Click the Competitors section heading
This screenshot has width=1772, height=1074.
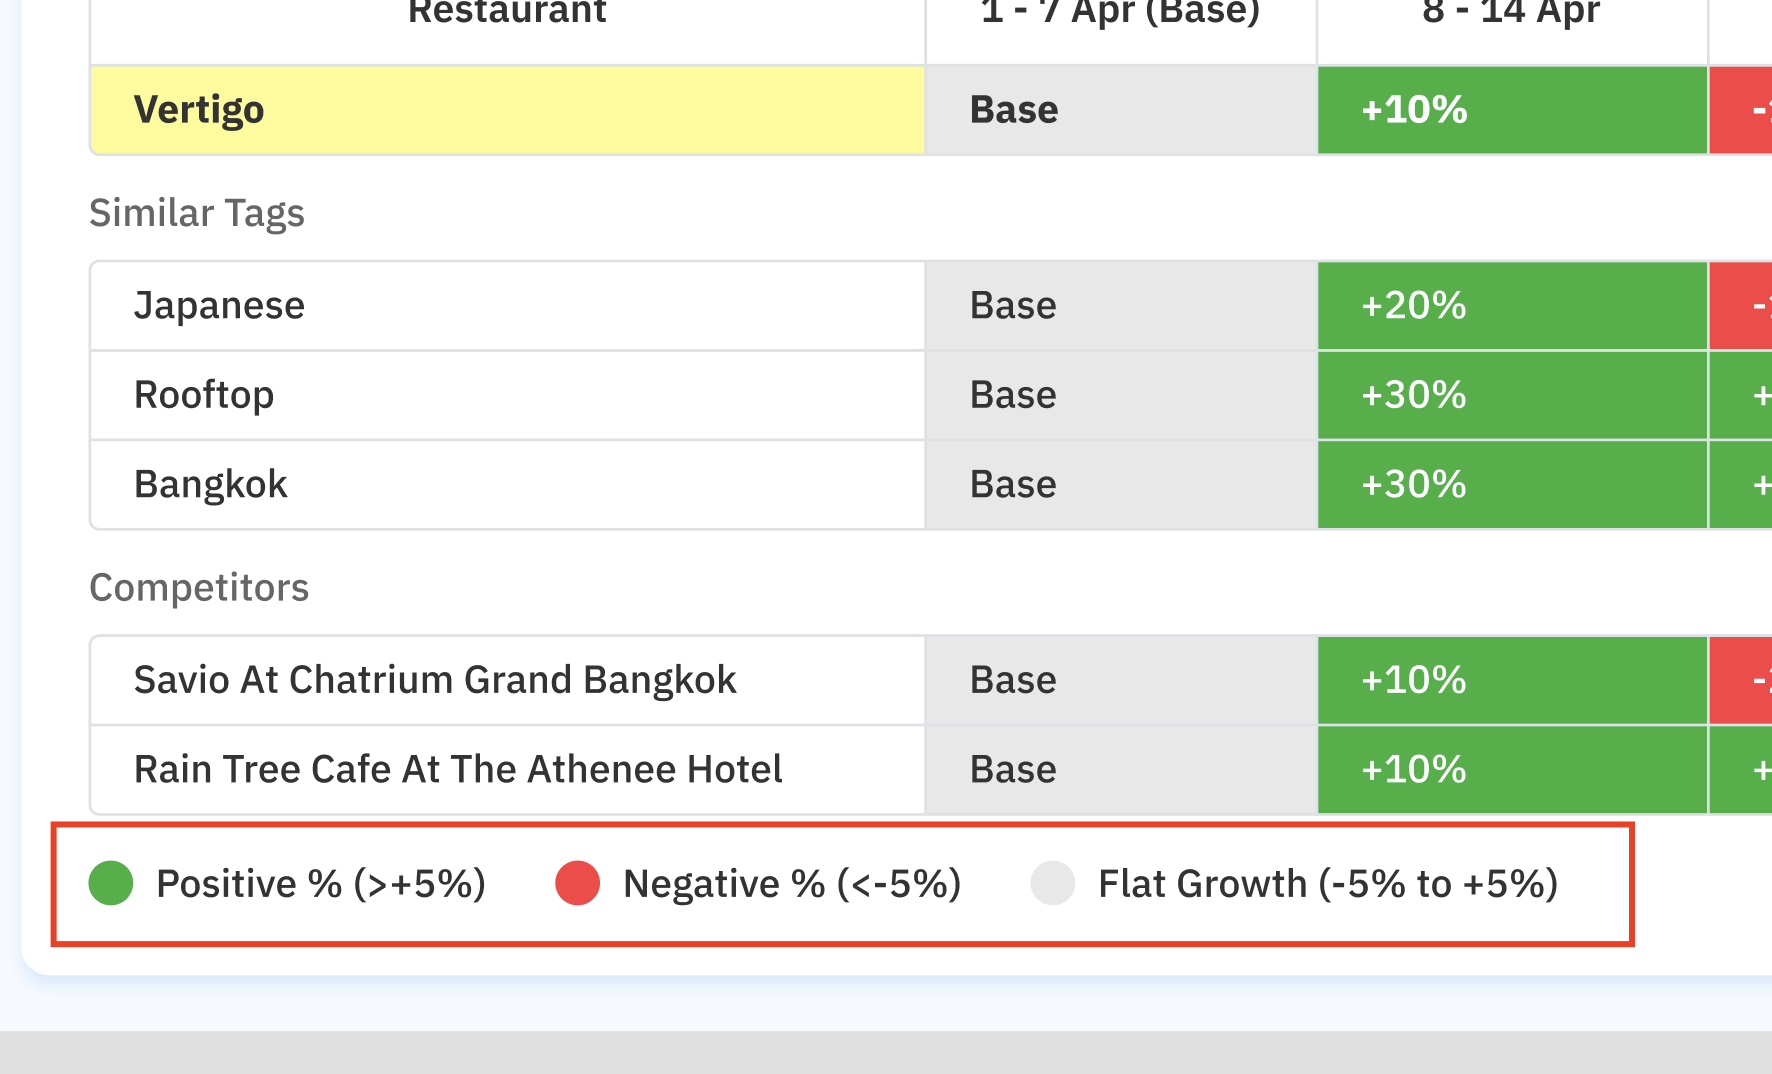(x=199, y=588)
